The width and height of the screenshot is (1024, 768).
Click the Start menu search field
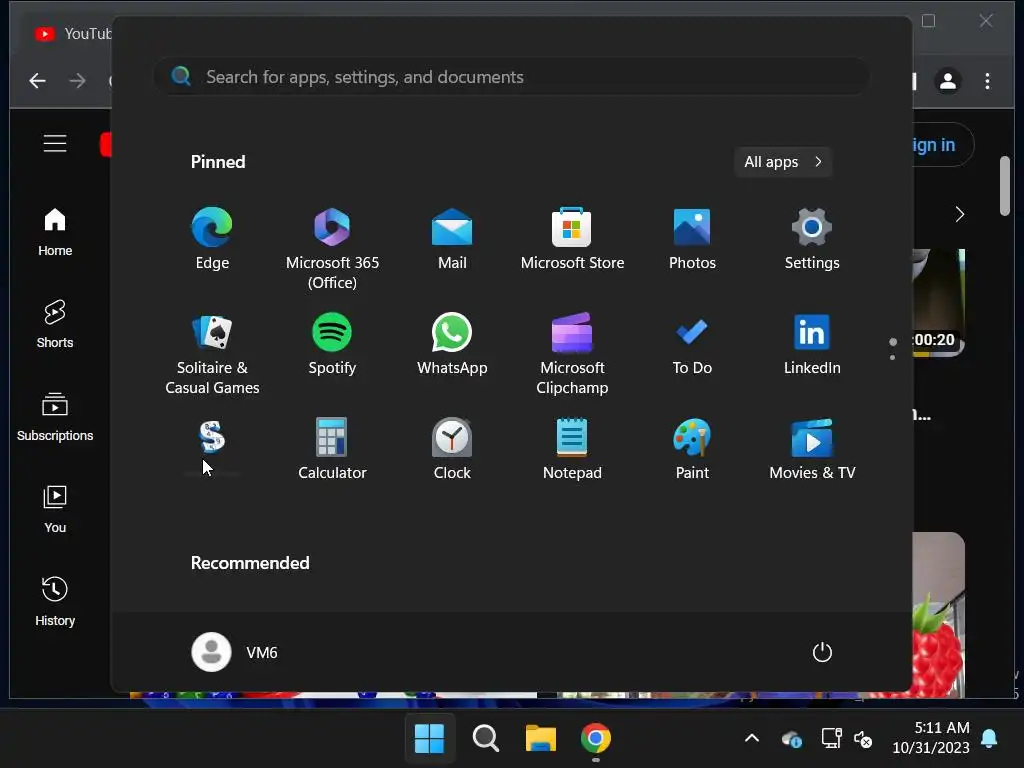(x=511, y=77)
